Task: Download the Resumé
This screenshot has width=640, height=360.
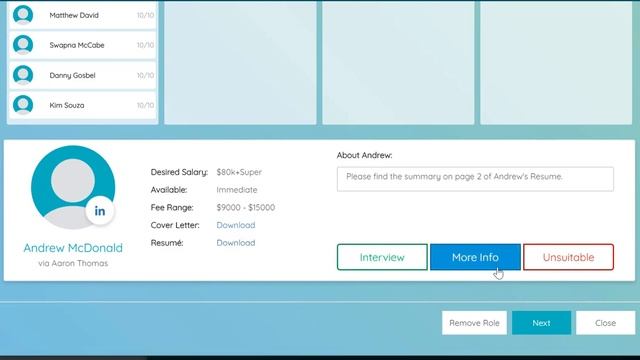Action: point(236,243)
